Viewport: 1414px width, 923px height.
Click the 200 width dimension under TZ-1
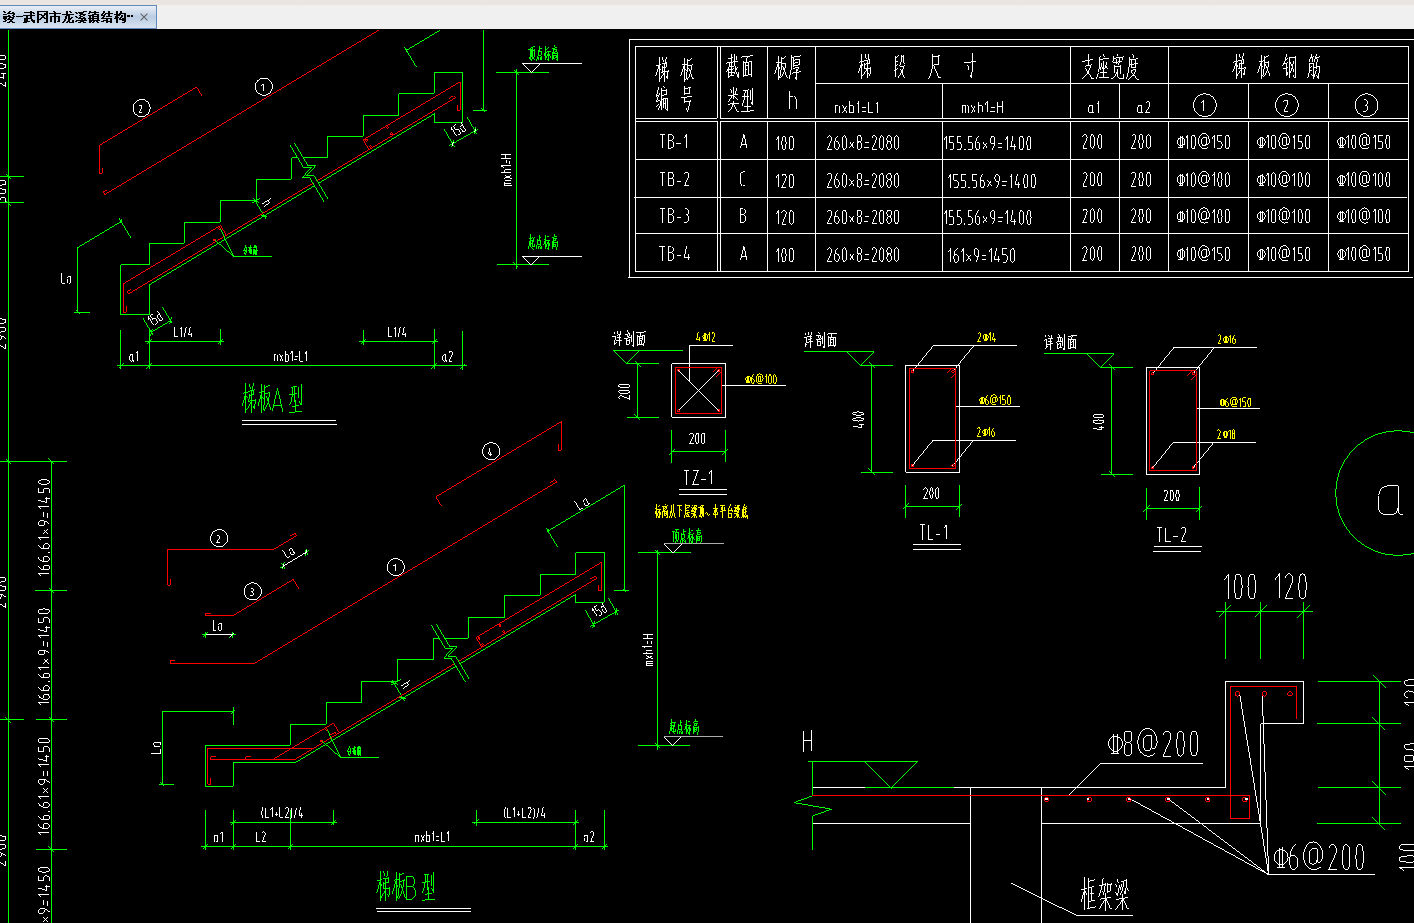pyautogui.click(x=697, y=438)
